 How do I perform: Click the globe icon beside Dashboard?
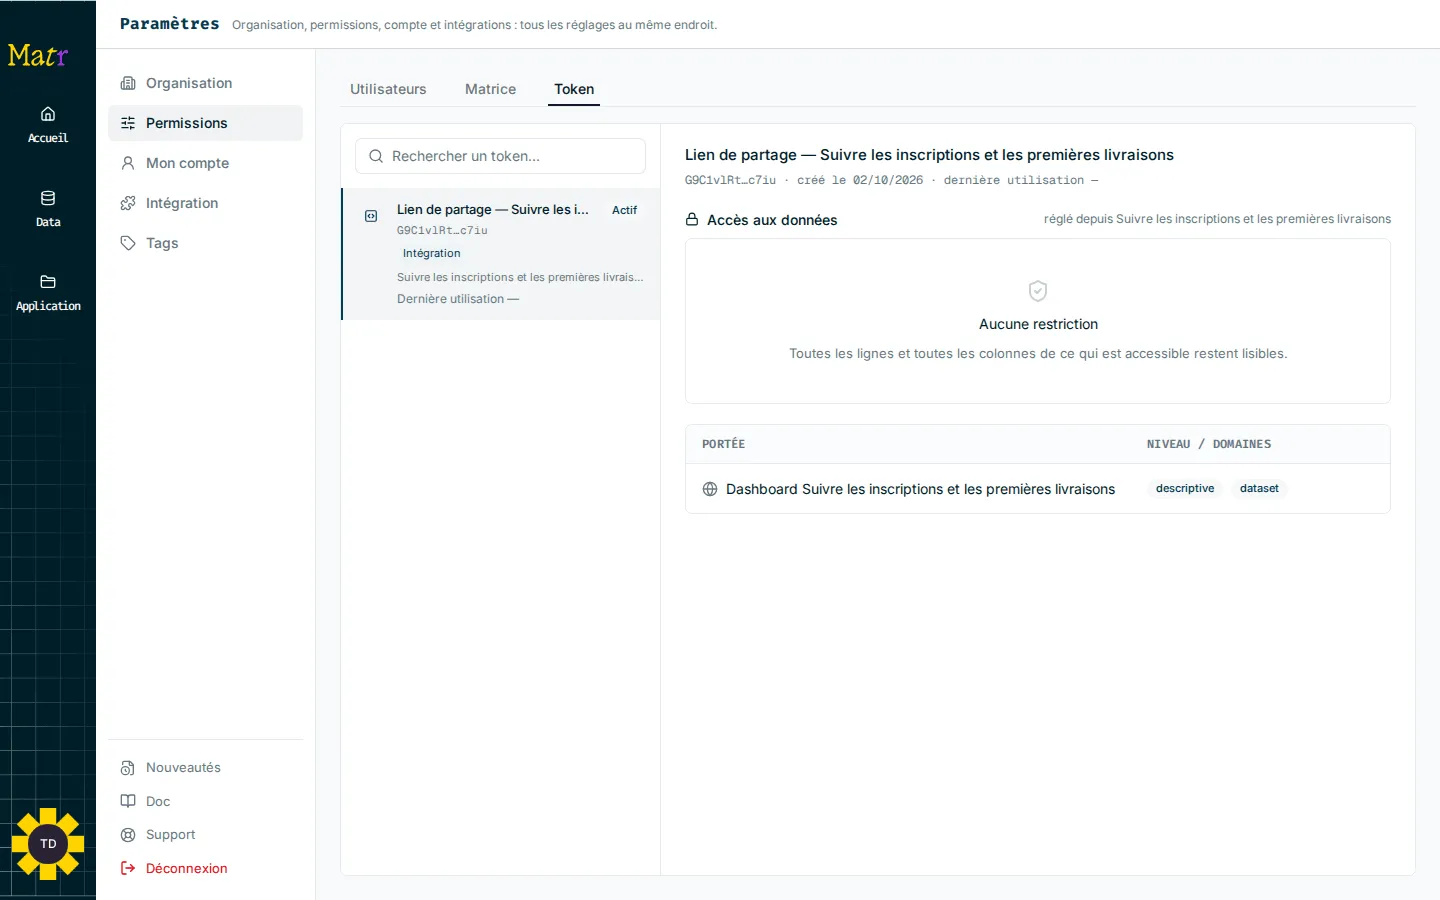(x=710, y=489)
